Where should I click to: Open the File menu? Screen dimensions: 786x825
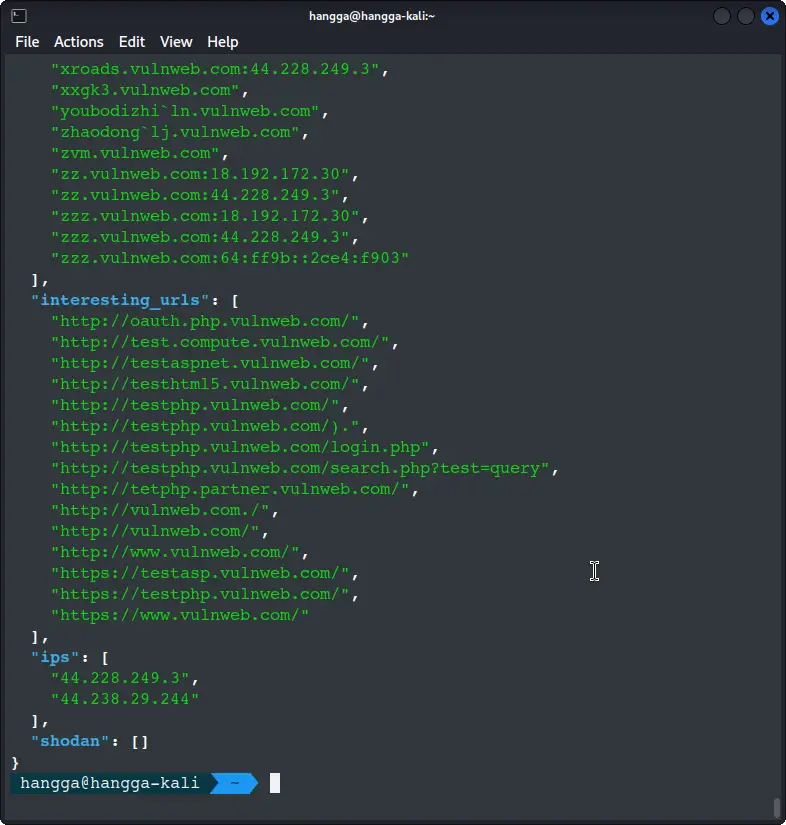[x=27, y=42]
